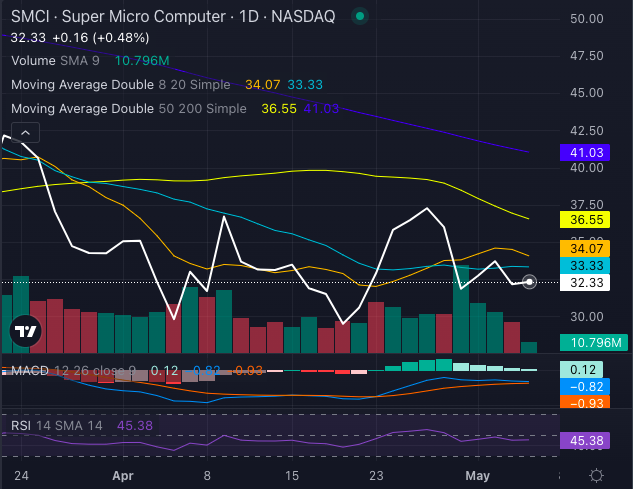Screen dimensions: 633x489
Task: Click the 45.38 RSI axis label
Action: pos(585,441)
